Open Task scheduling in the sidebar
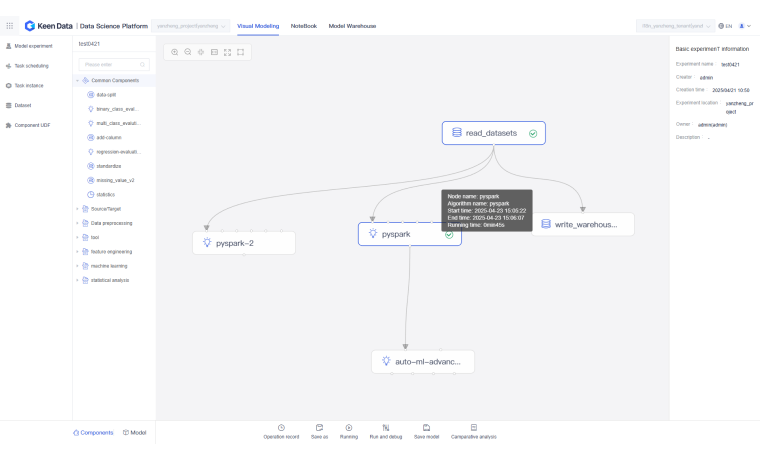 pyautogui.click(x=31, y=66)
